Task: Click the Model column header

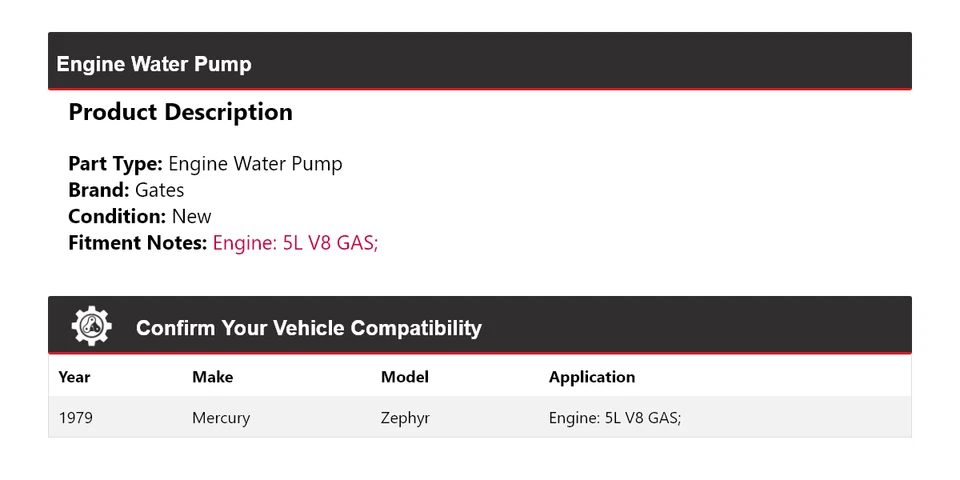Action: click(404, 377)
